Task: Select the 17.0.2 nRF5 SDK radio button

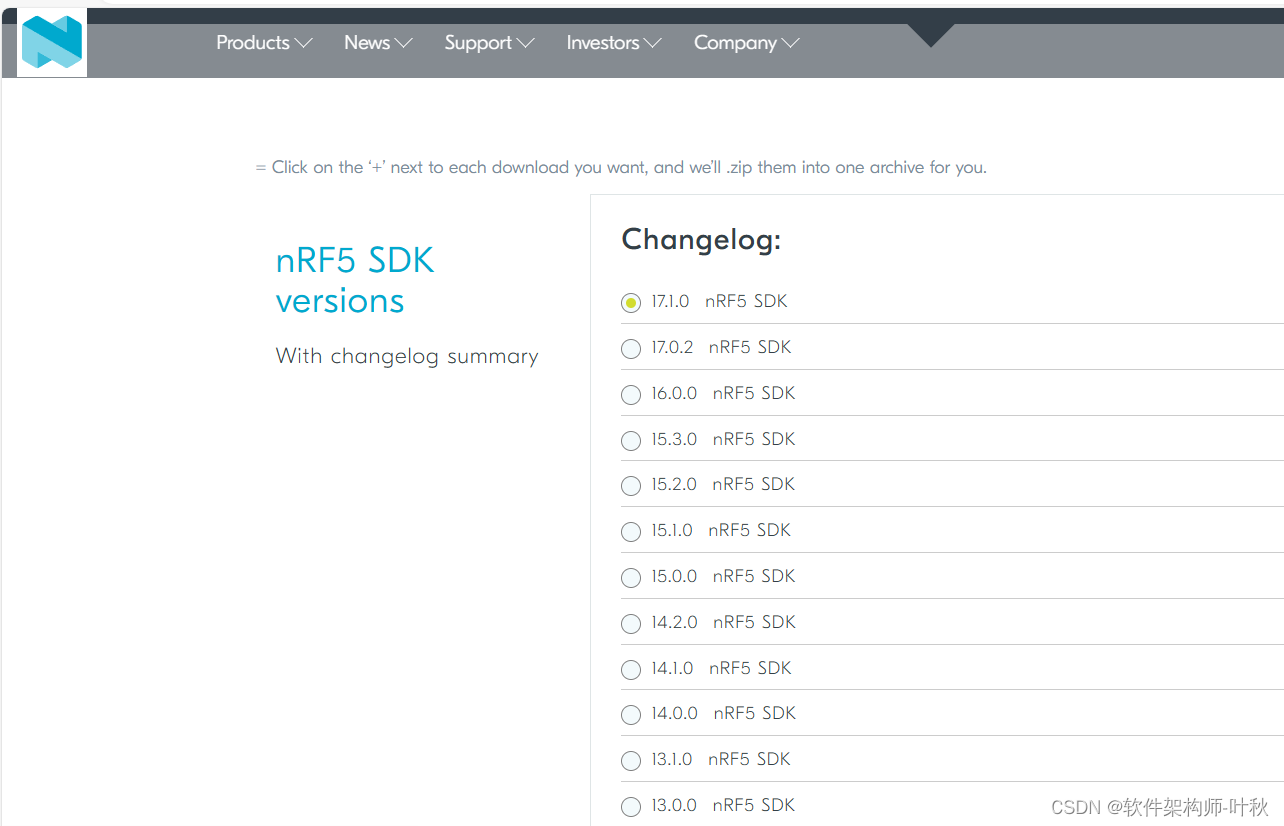Action: [x=631, y=349]
